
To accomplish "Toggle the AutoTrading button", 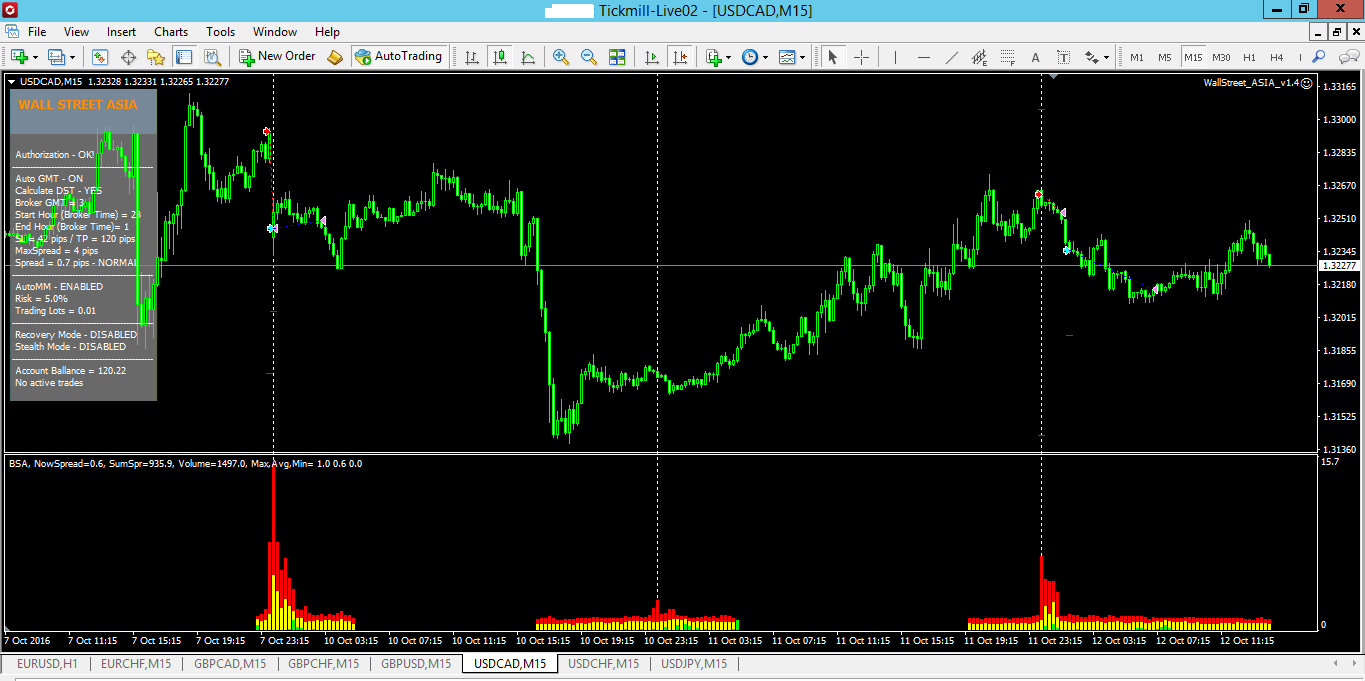I will 398,57.
